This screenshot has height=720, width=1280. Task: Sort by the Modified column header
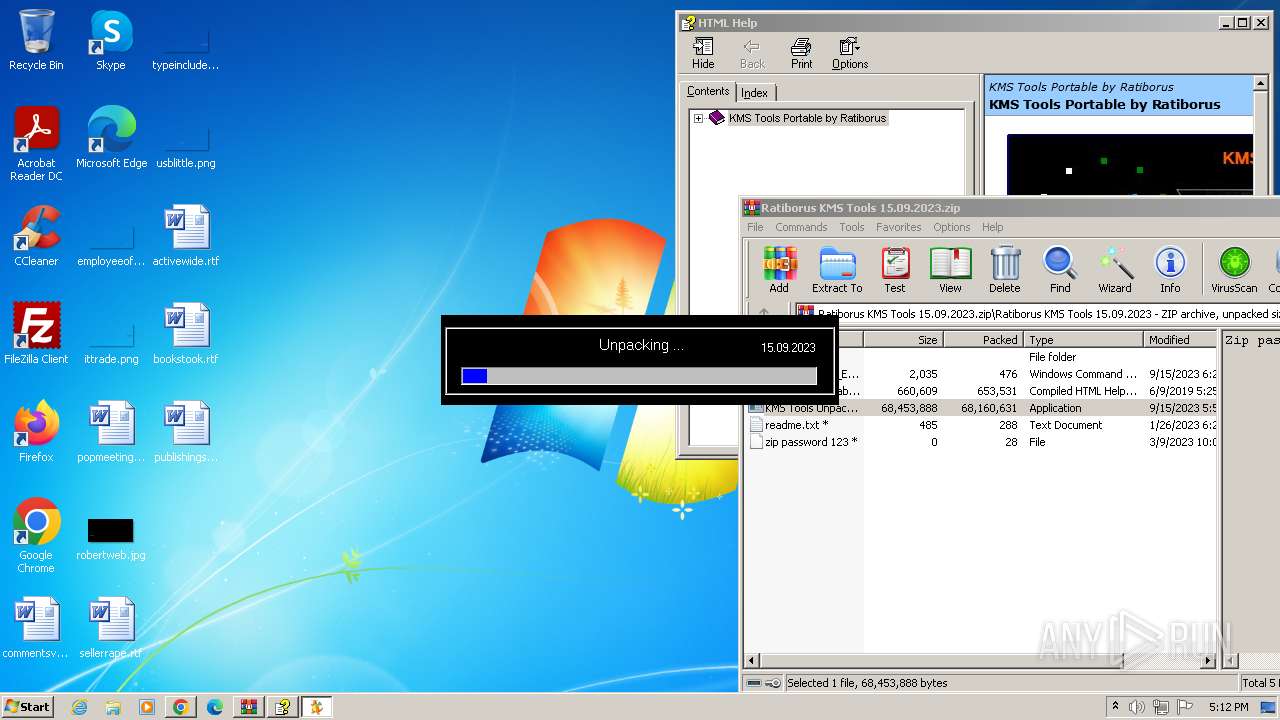tap(1180, 340)
